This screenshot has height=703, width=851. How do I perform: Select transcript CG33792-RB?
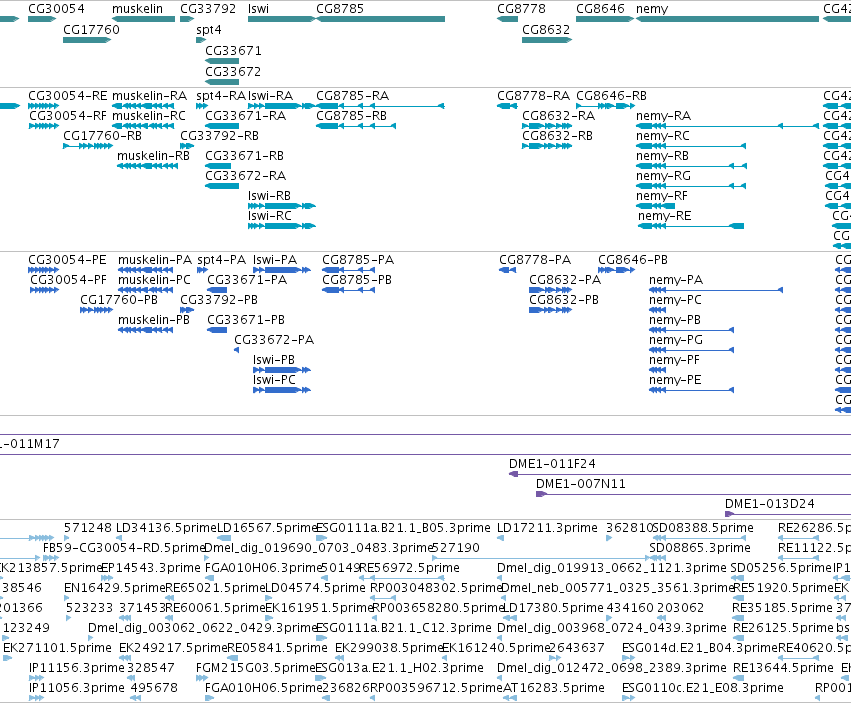click(x=187, y=145)
